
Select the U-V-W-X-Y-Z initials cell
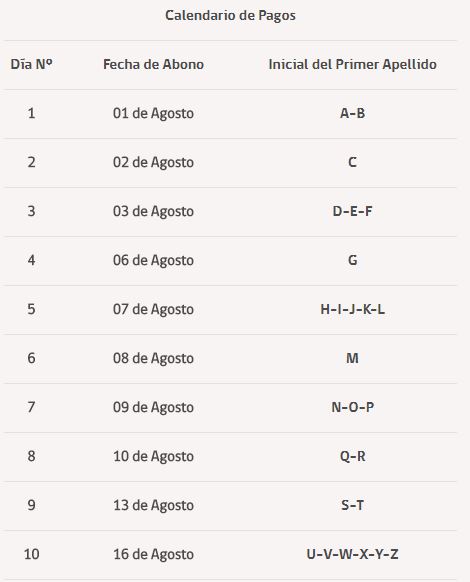click(352, 554)
